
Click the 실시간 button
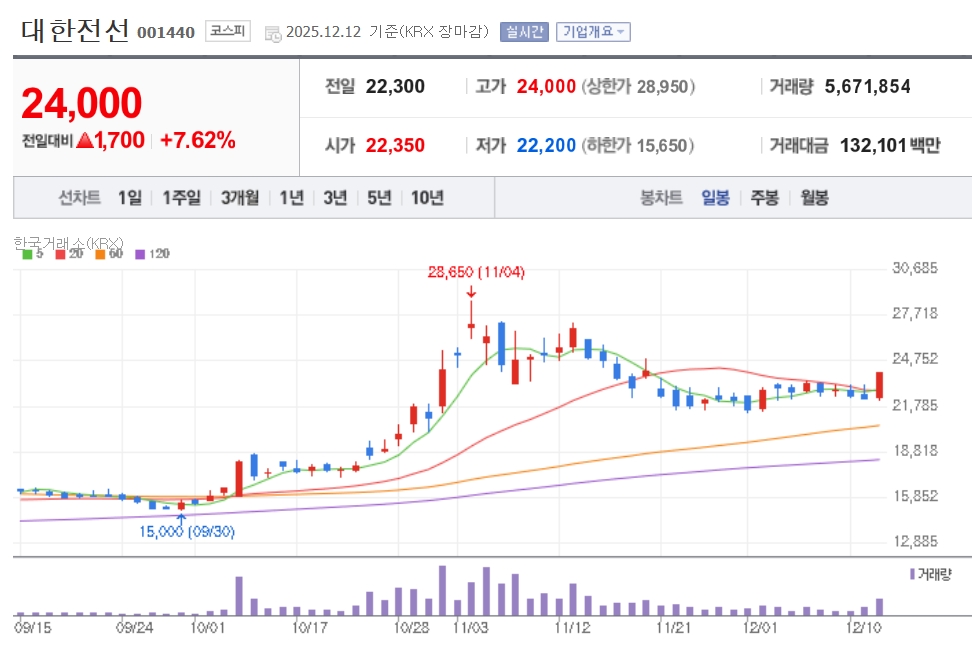[x=524, y=32]
